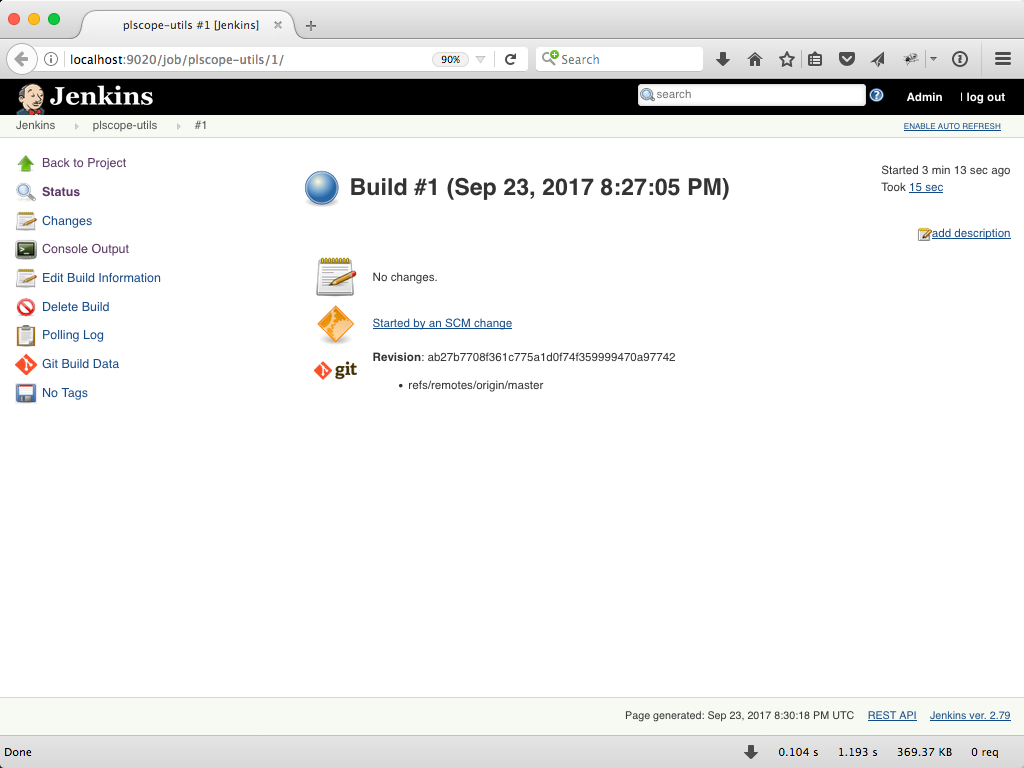Focus the Jenkins search box
The image size is (1024, 768).
point(752,95)
